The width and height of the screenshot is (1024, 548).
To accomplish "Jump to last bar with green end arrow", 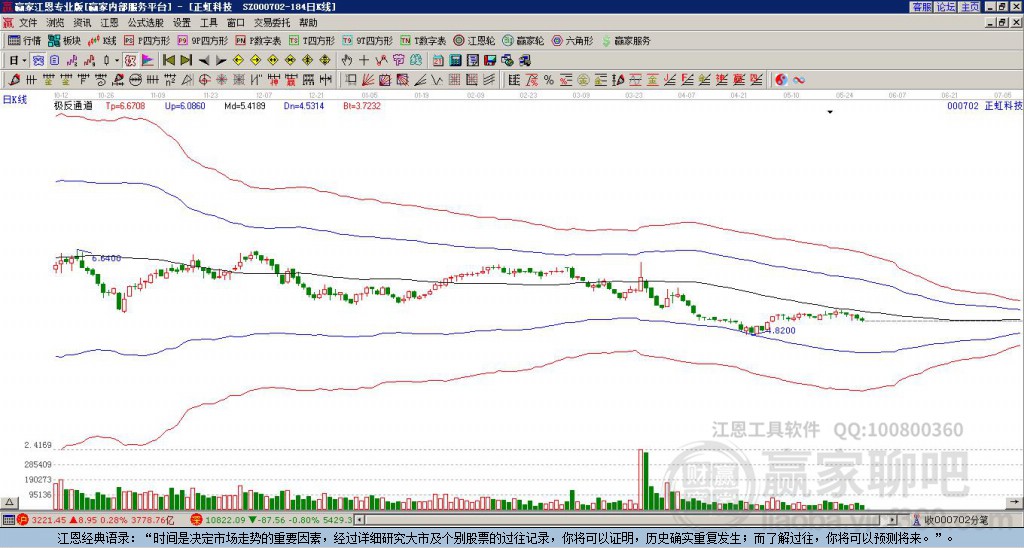I will pyautogui.click(x=186, y=60).
